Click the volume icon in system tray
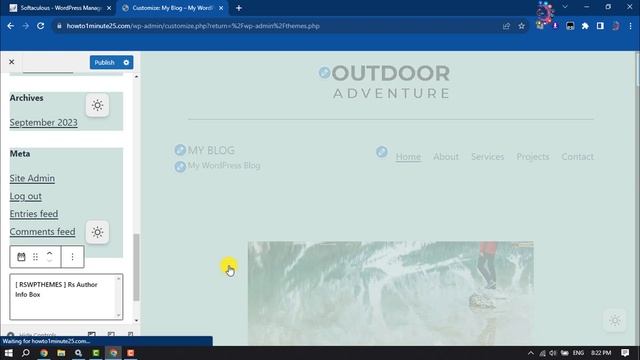Screen dimensions: 640x360 click(x=553, y=353)
